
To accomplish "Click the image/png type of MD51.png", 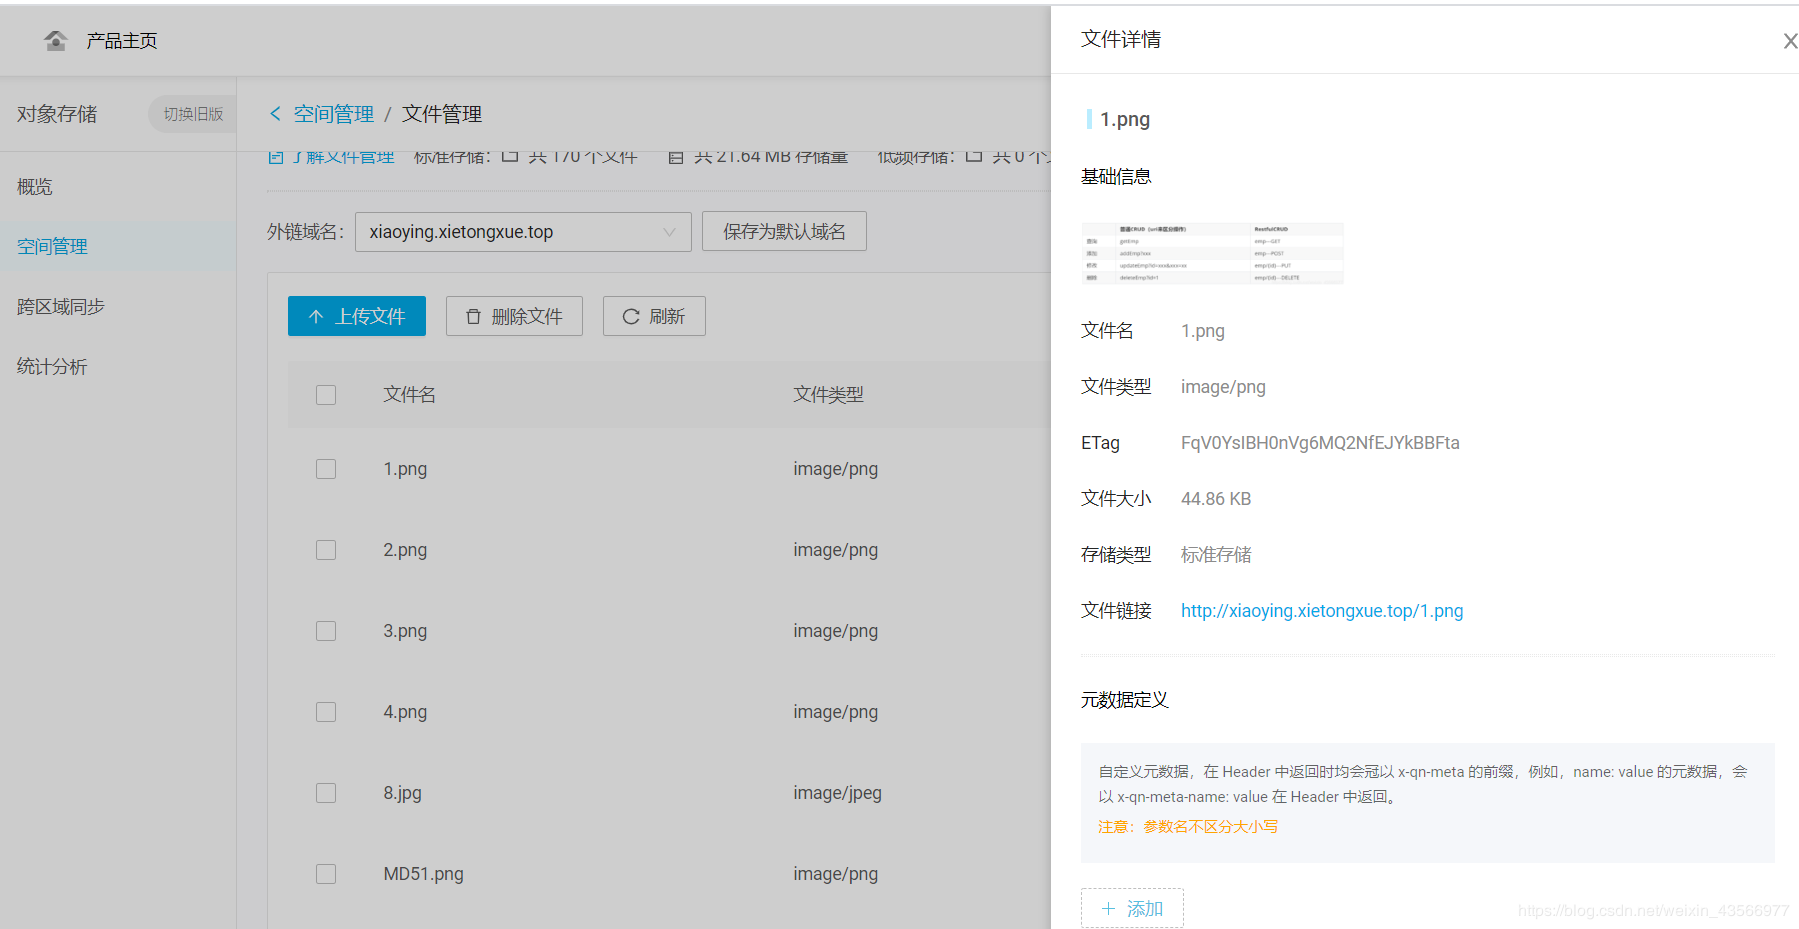I will point(835,874).
